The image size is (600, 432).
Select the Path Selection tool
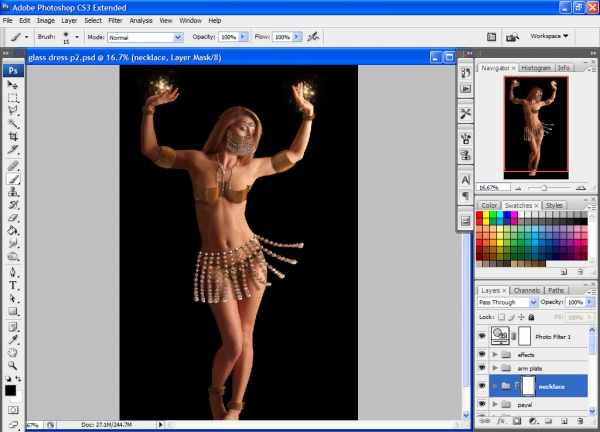pyautogui.click(x=13, y=298)
